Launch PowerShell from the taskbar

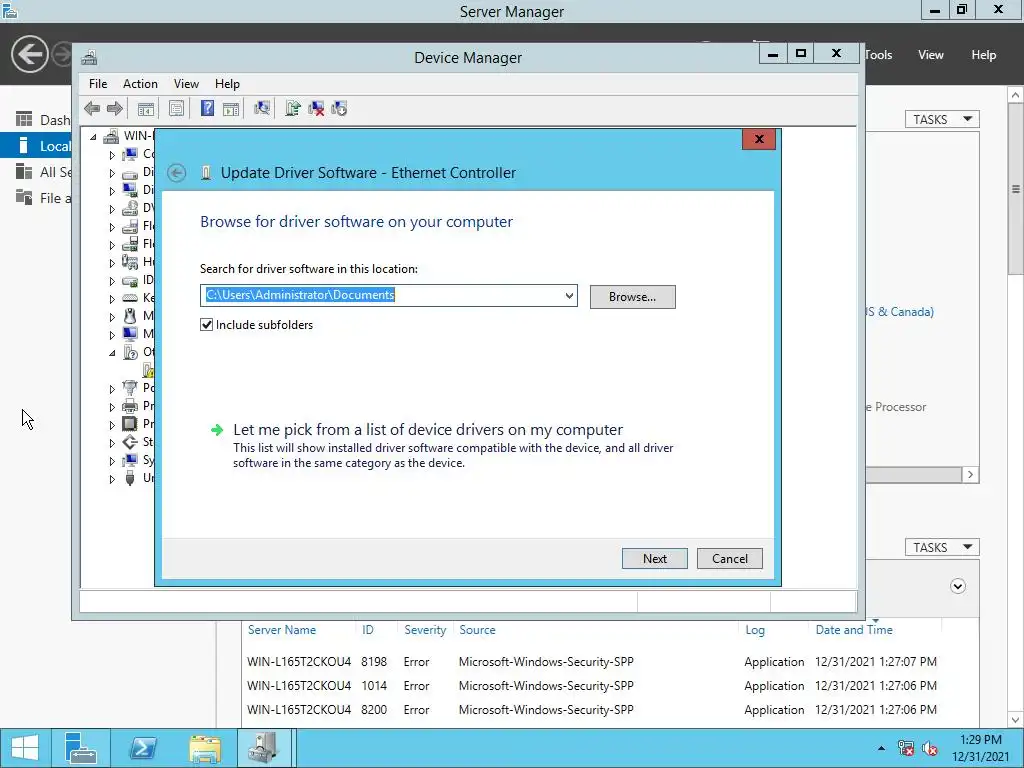[142, 748]
